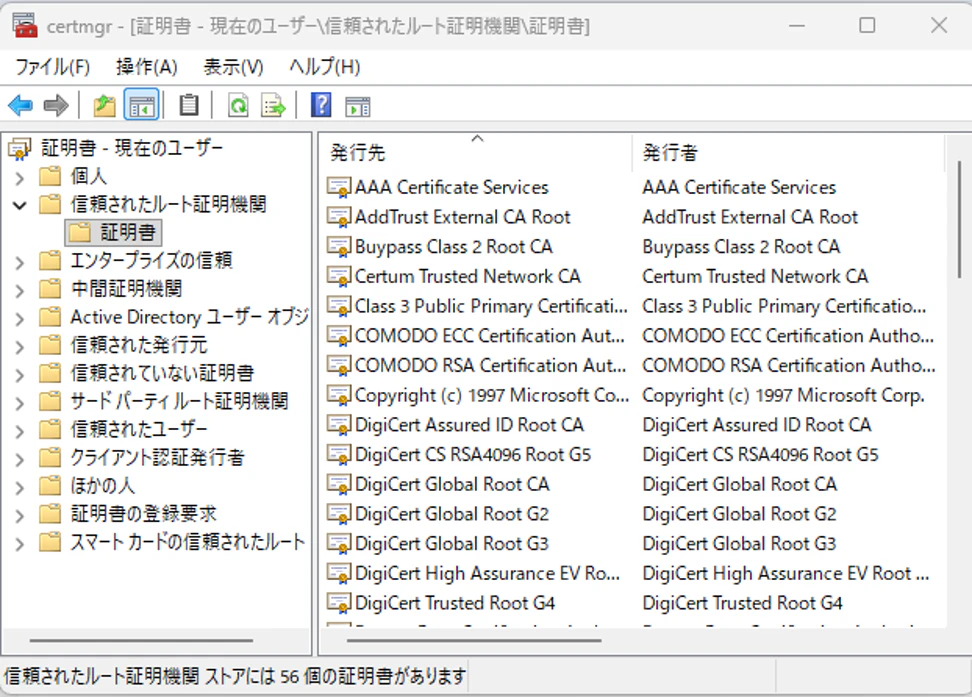Expand the 個人 tree node
Image resolution: width=972 pixels, height=697 pixels.
pos(19,179)
